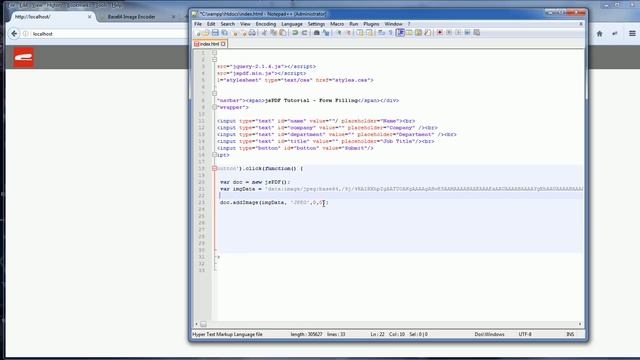
Task: Click the Zoom In toolbar icon
Action: pos(338,33)
